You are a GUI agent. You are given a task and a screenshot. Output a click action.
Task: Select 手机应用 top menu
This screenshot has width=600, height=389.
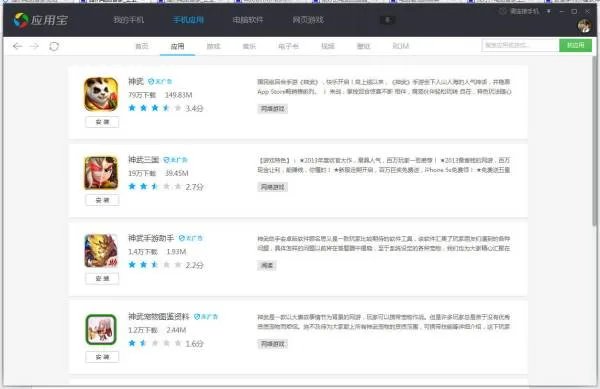[188, 20]
